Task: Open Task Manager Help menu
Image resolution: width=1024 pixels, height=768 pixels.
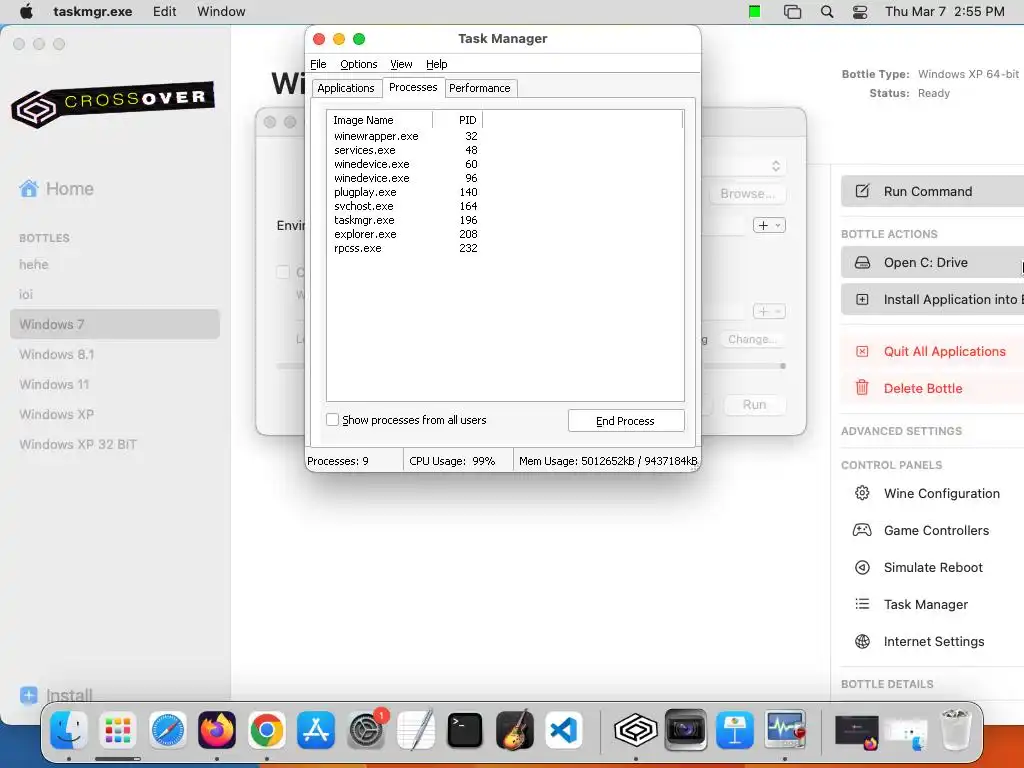Action: 436,64
